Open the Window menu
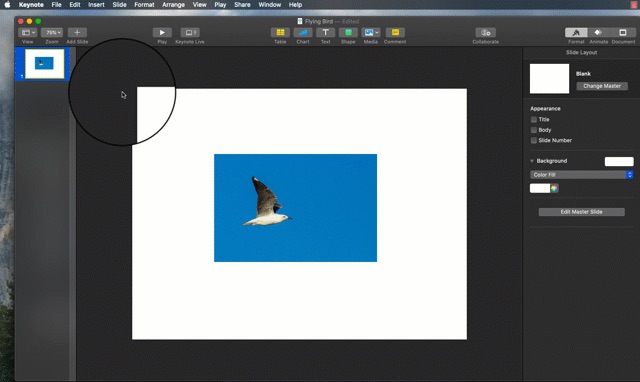Screen dimensions: 640x382 [270, 5]
